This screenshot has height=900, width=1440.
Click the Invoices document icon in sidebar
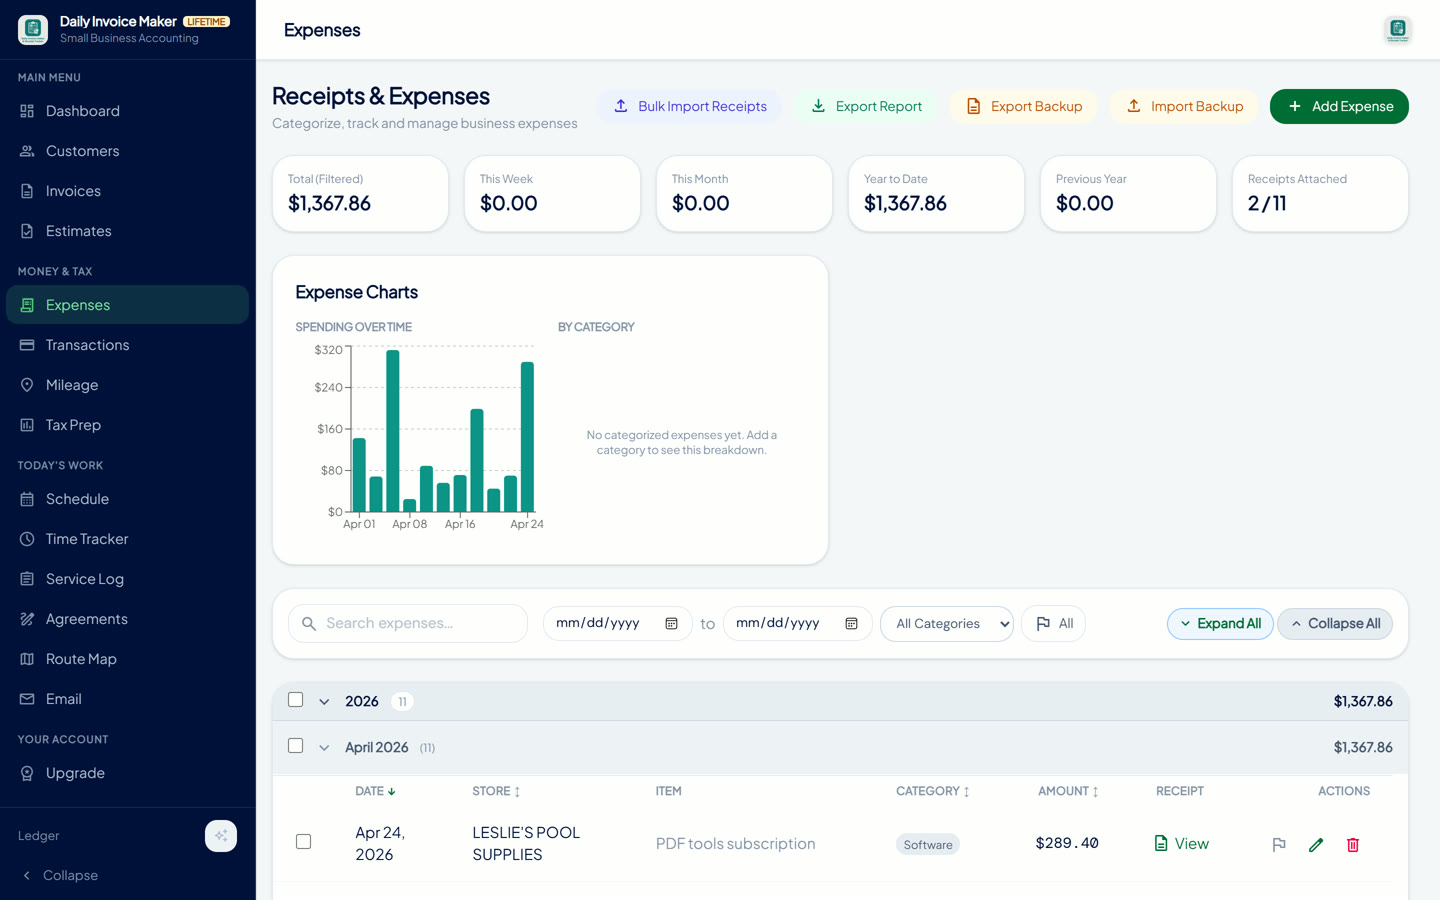tap(27, 191)
